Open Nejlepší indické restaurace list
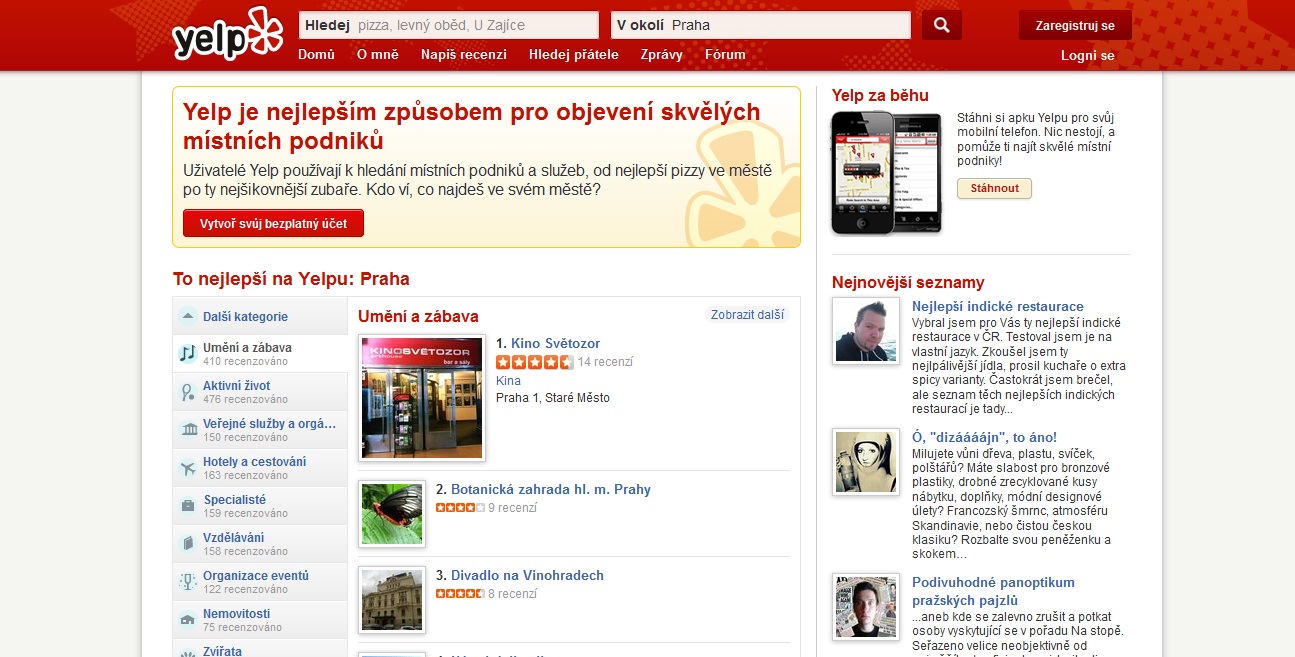Viewport: 1295px width, 657px height. 998,306
